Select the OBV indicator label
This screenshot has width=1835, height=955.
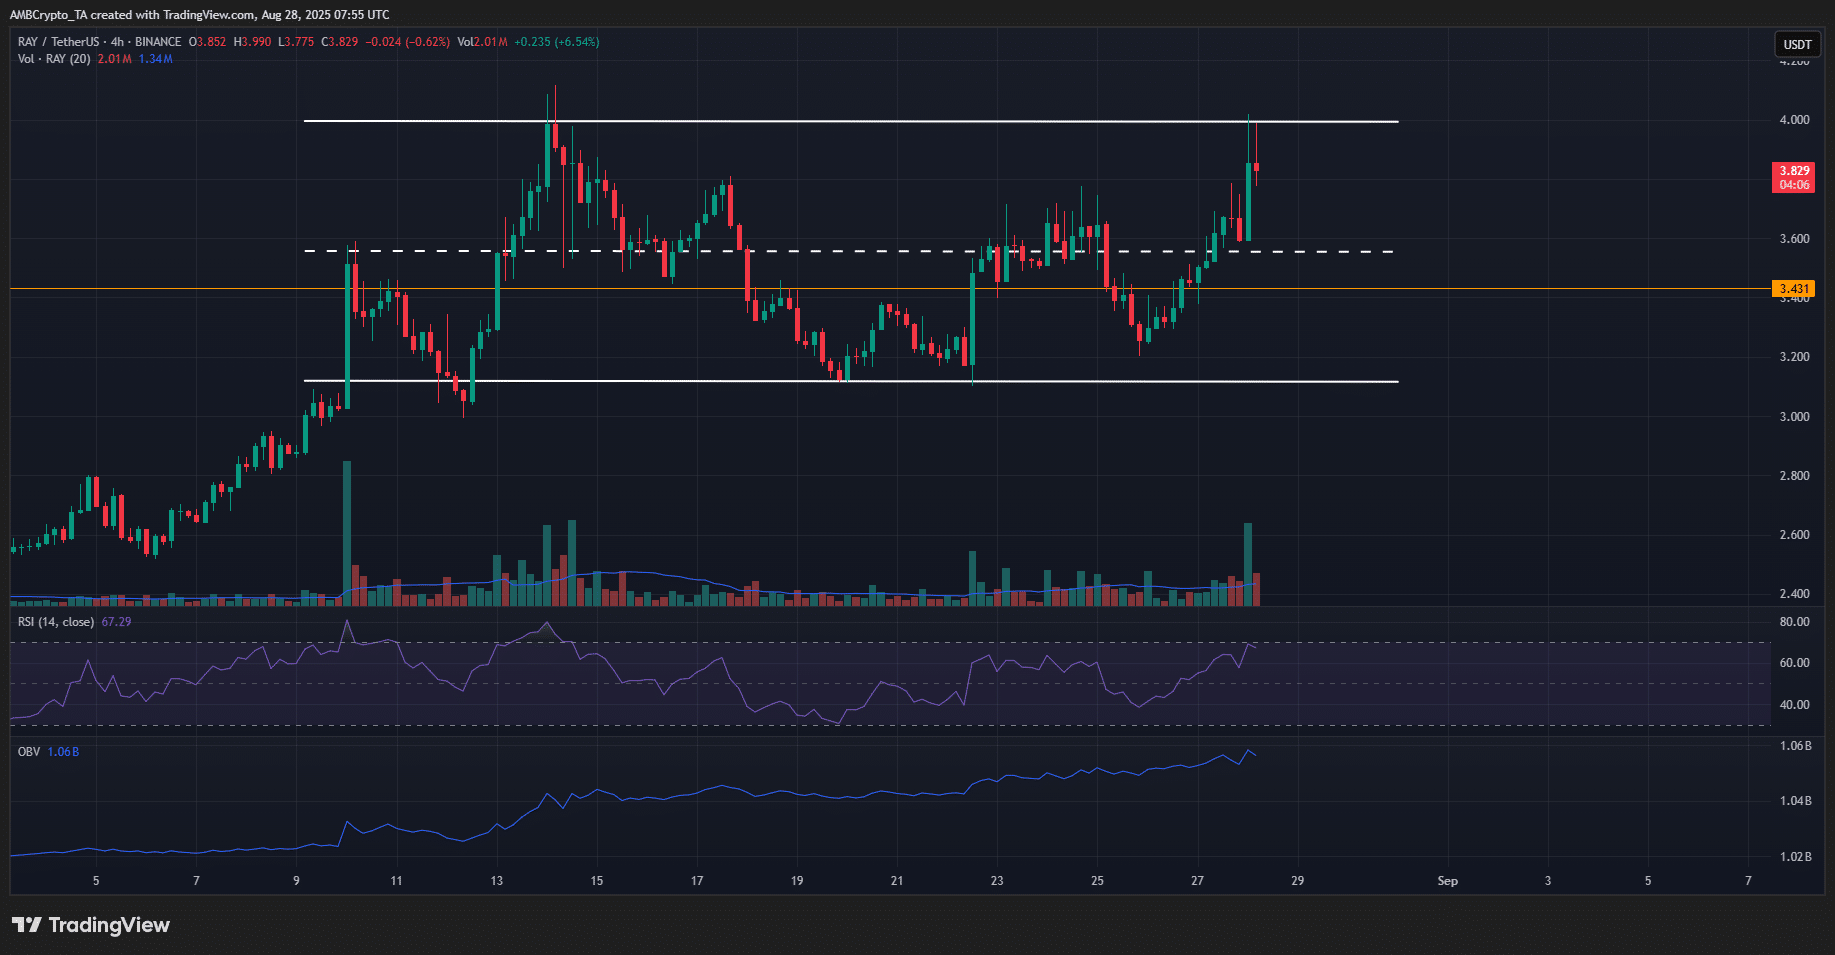click(x=29, y=751)
